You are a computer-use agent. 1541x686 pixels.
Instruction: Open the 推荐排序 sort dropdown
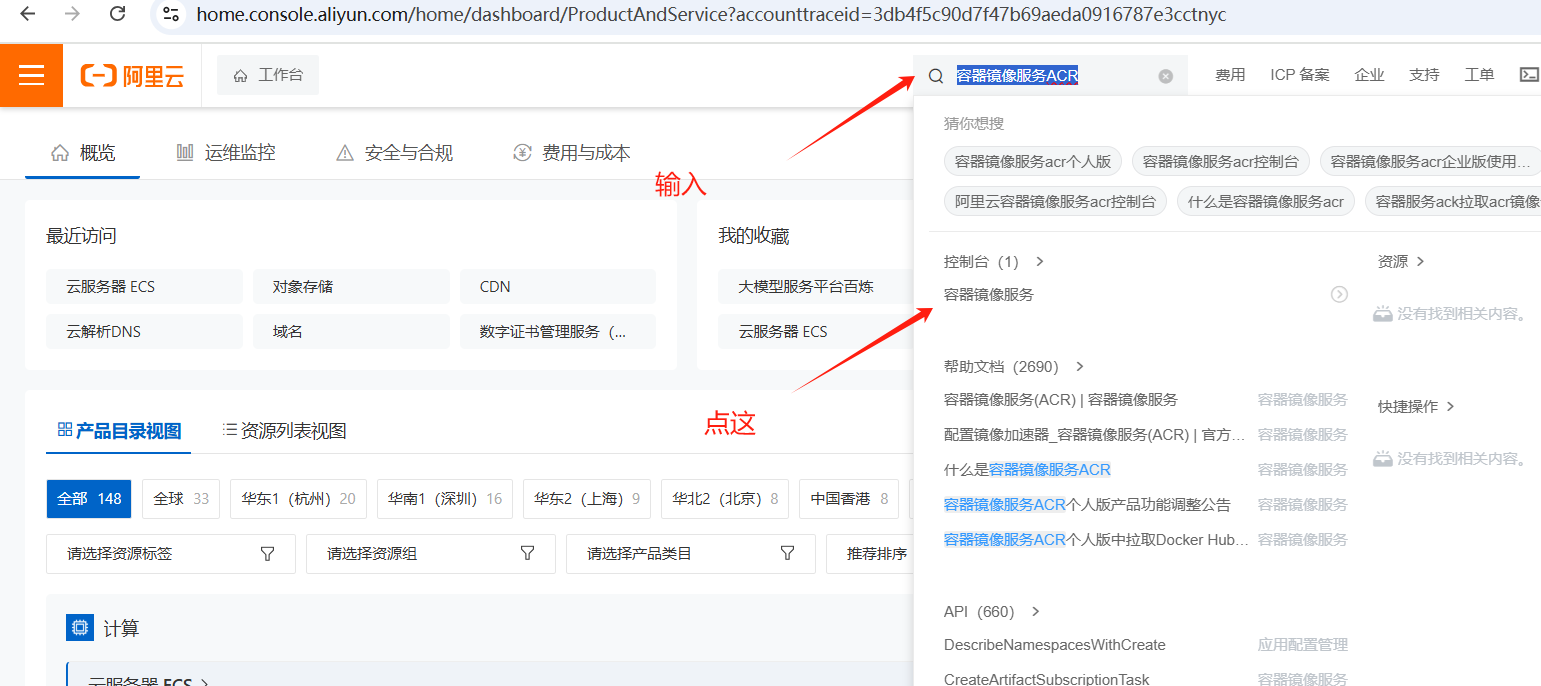pyautogui.click(x=870, y=554)
